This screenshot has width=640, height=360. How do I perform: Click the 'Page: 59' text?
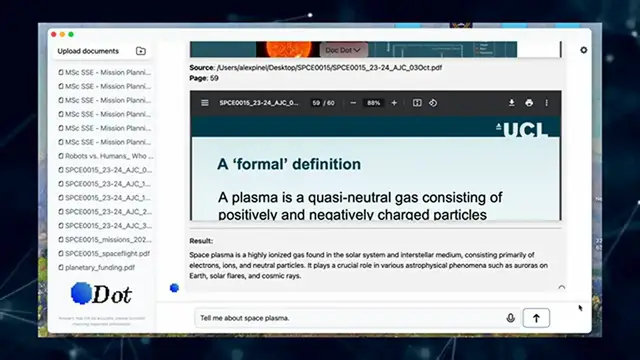point(204,78)
